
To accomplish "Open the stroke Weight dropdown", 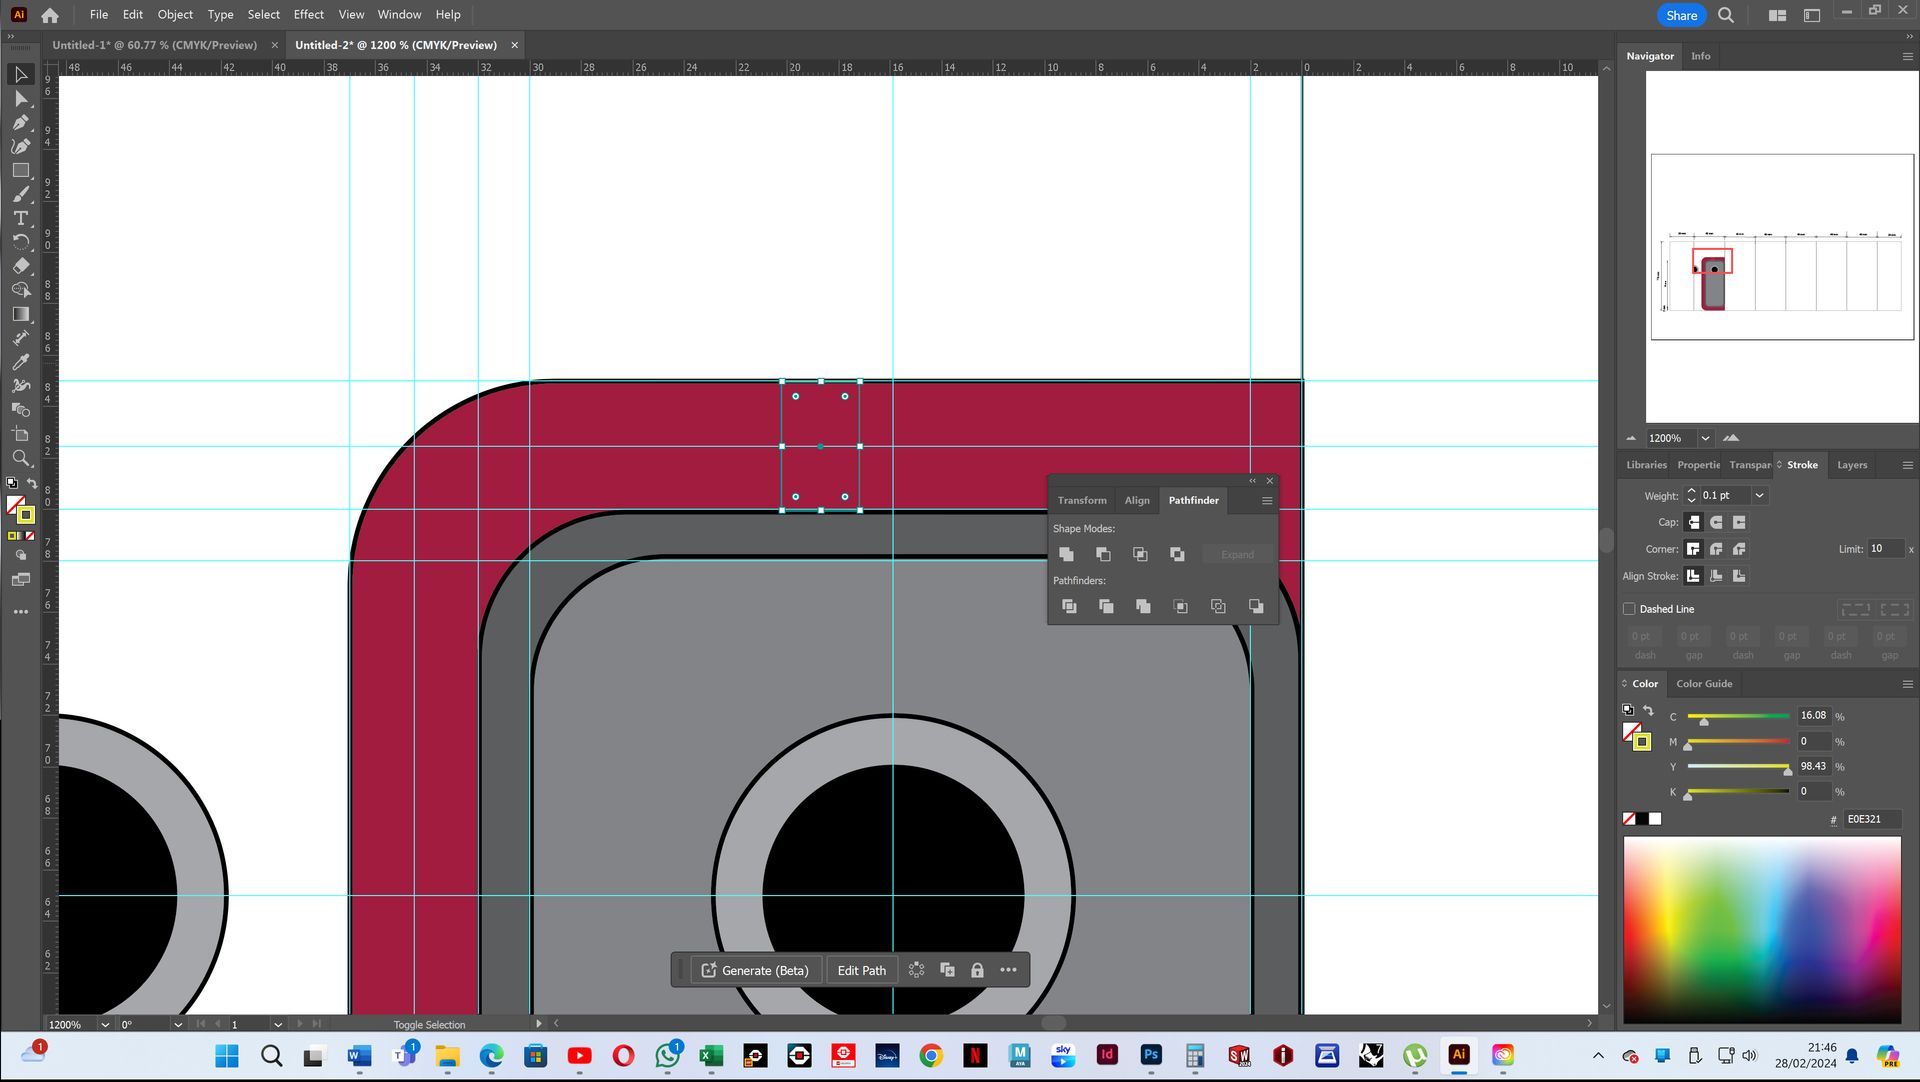I will [x=1759, y=496].
